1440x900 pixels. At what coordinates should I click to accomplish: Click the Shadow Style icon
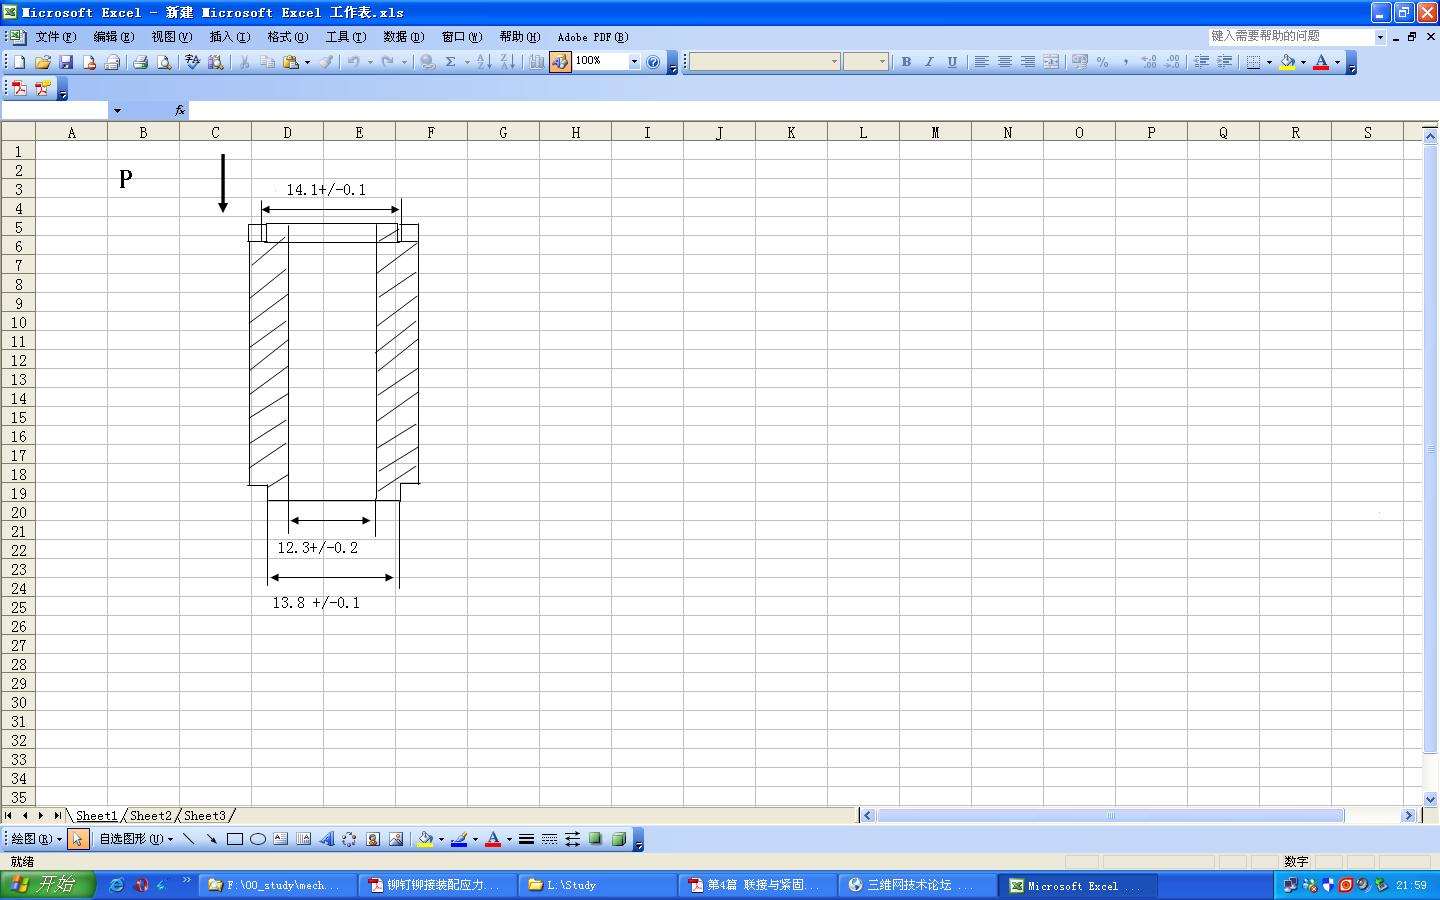[595, 839]
